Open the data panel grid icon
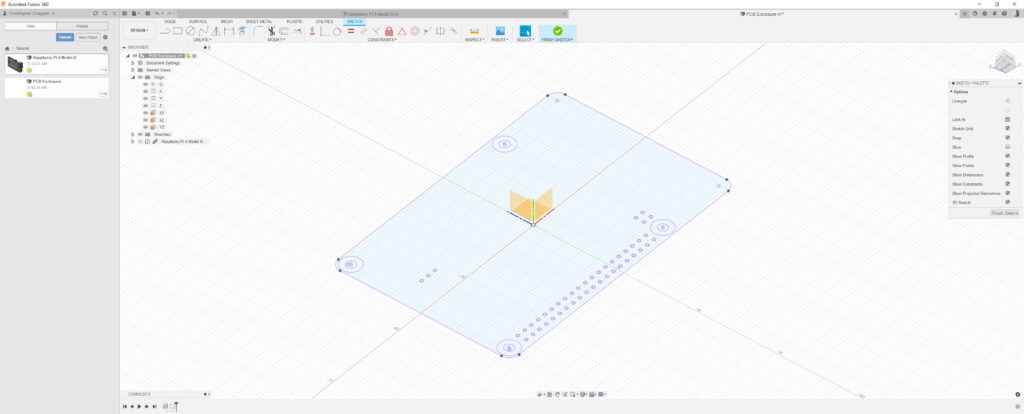 coord(125,13)
